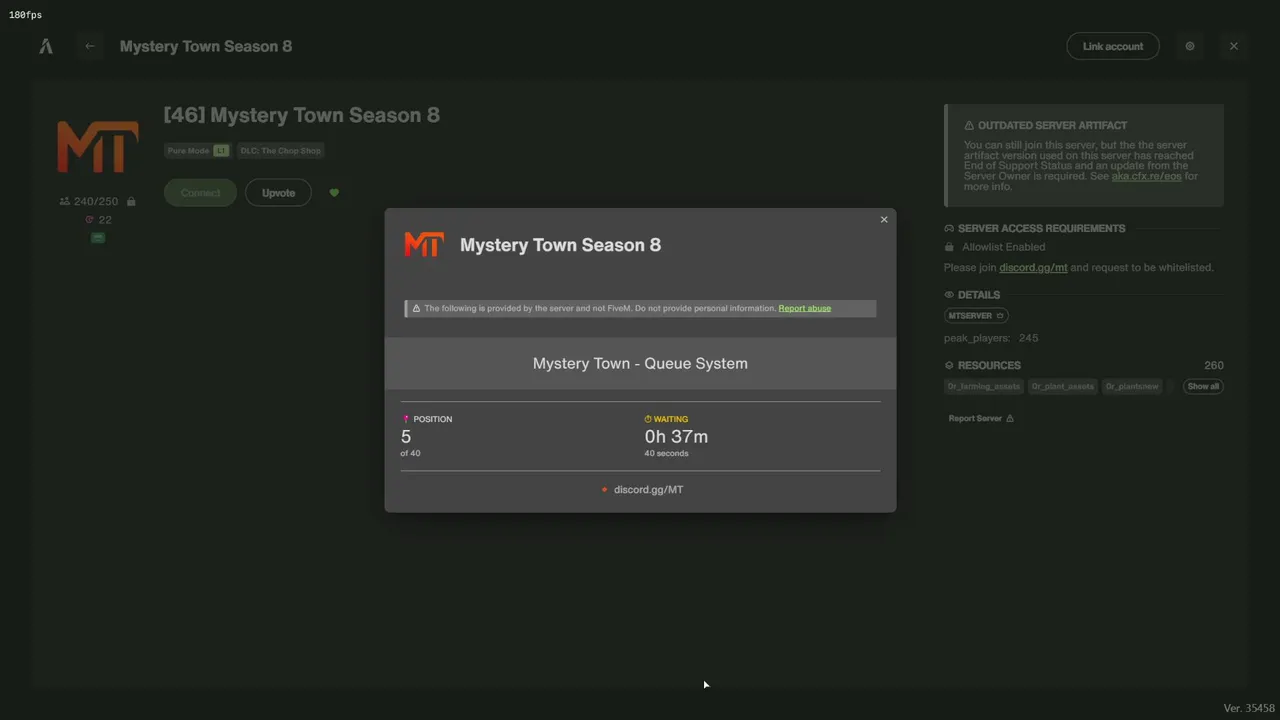Go back with the header arrow
This screenshot has width=1280, height=720.
pos(90,46)
